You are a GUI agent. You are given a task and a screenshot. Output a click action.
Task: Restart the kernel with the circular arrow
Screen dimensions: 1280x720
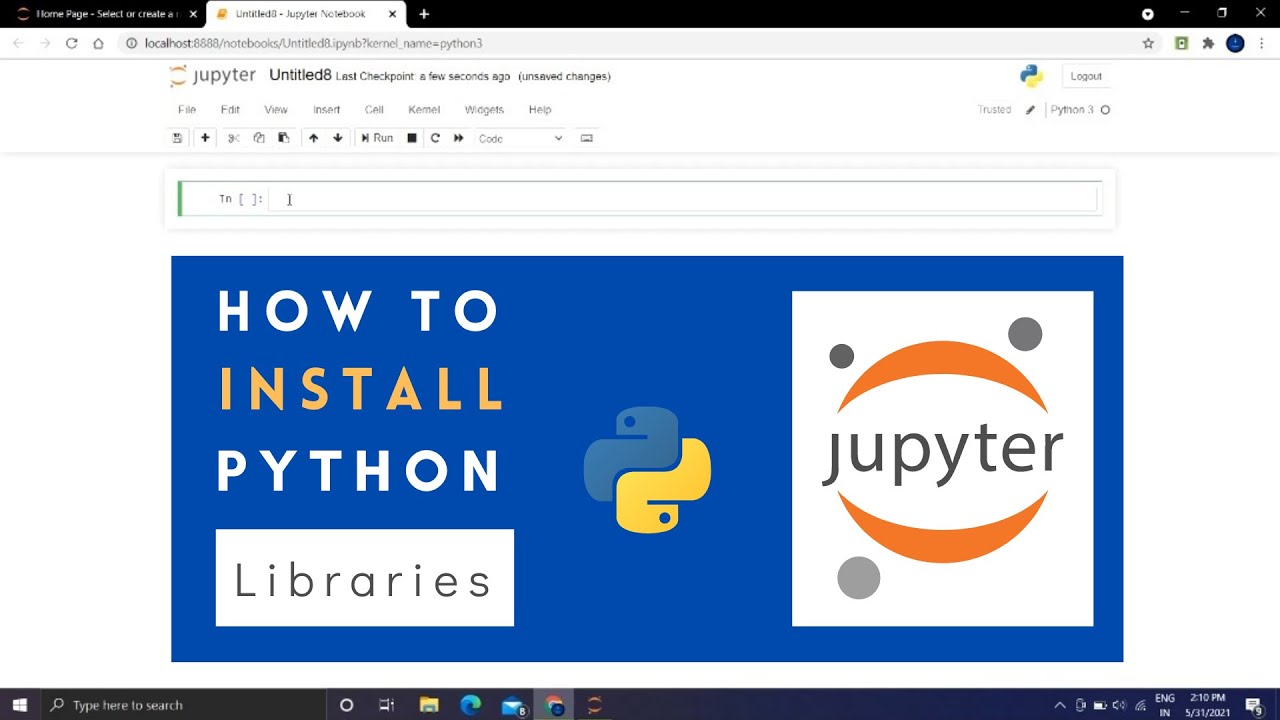[435, 138]
